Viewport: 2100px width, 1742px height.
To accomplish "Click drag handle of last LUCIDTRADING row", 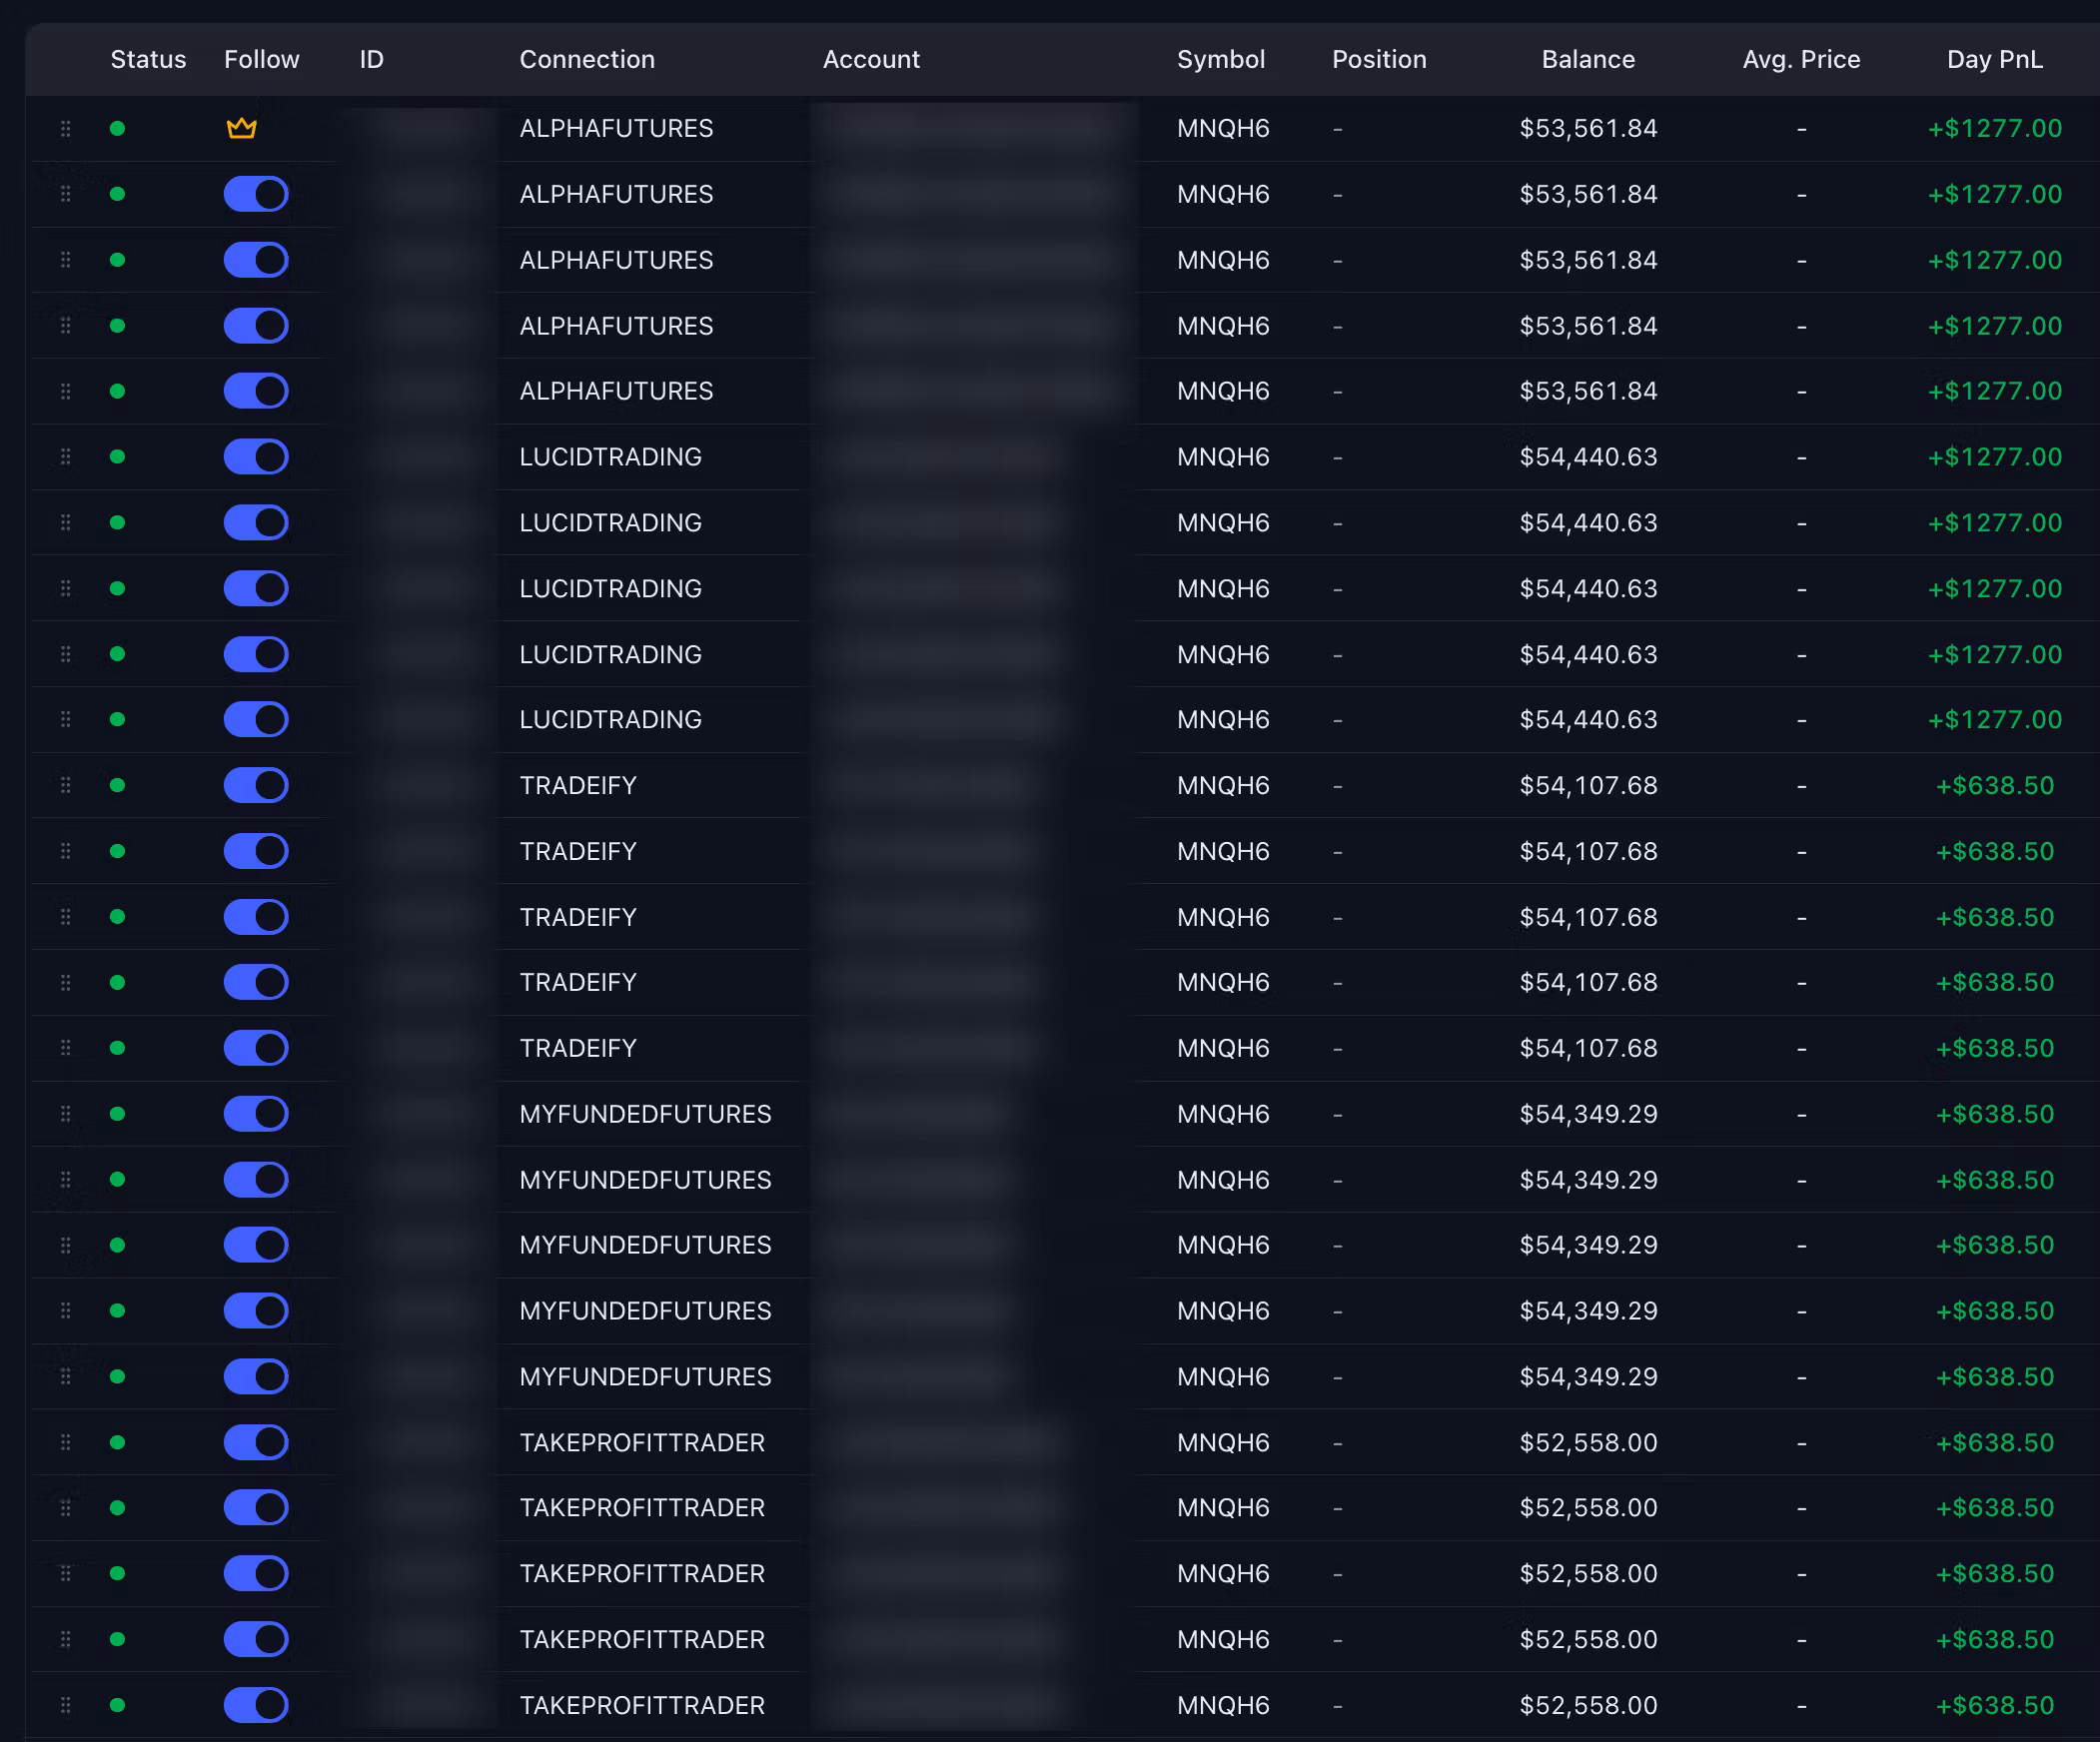I will [65, 719].
